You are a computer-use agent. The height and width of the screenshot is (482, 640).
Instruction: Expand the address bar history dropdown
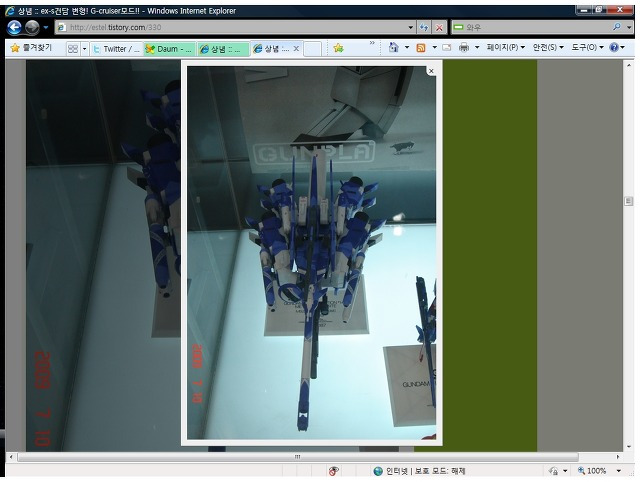click(x=411, y=27)
